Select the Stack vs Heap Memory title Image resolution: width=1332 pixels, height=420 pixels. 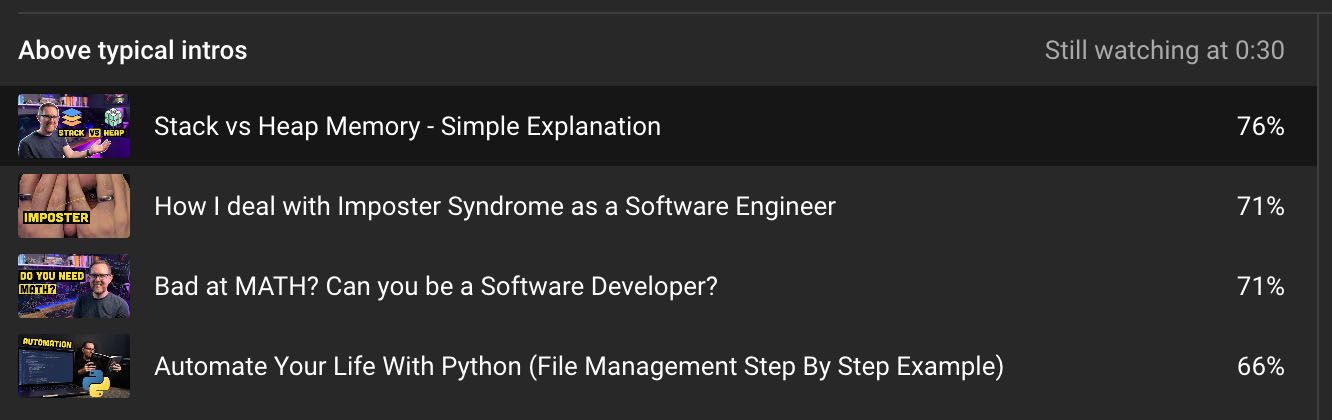(x=407, y=126)
